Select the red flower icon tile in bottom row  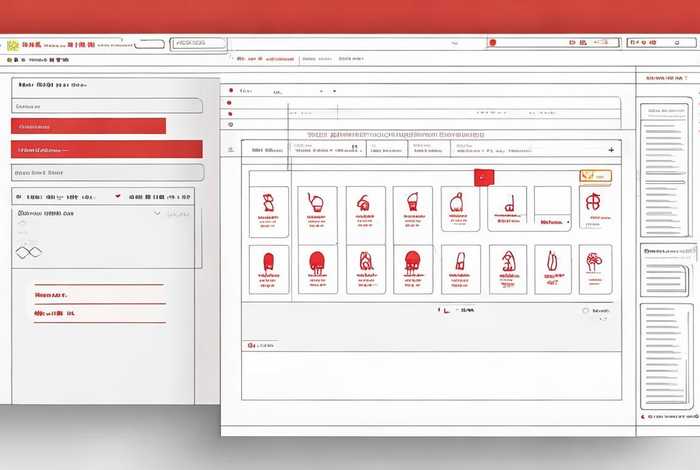click(594, 268)
